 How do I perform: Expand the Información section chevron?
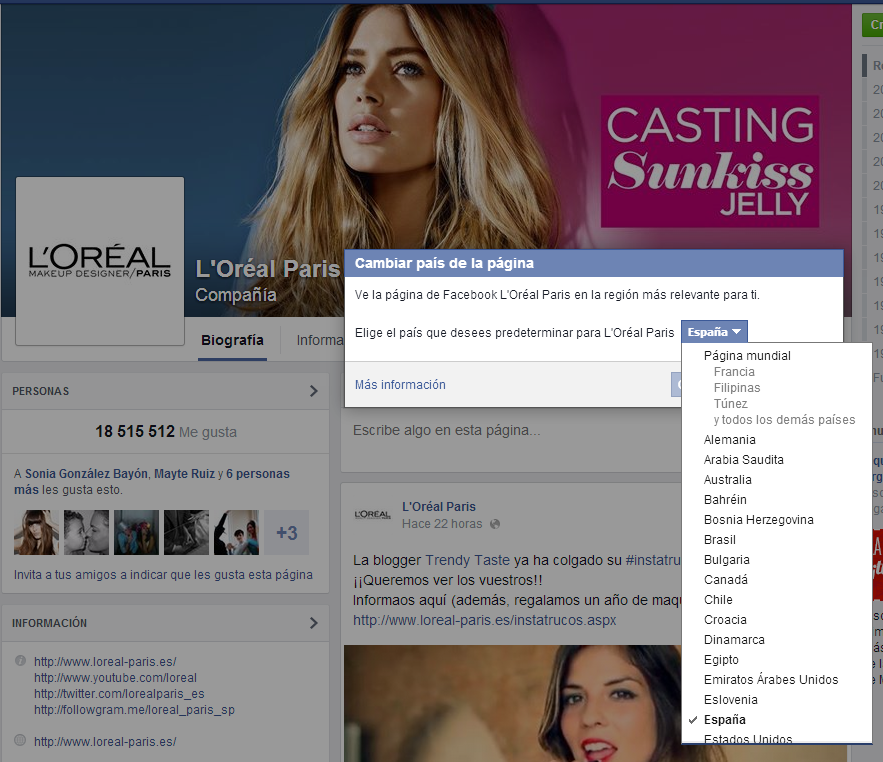click(x=313, y=623)
